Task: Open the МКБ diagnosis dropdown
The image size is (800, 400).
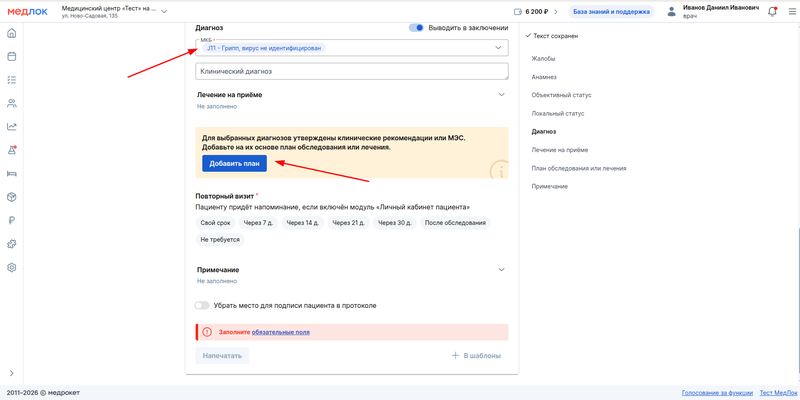Action: 498,48
